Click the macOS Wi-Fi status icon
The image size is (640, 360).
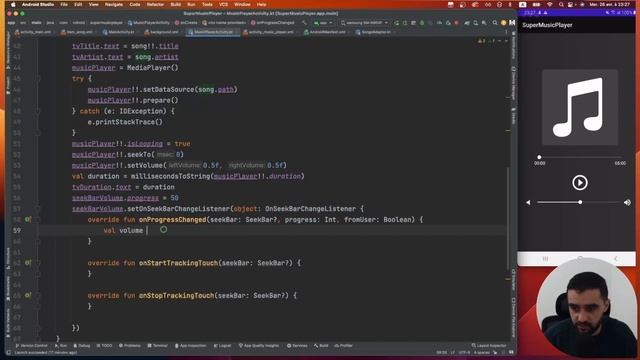pos(549,4)
